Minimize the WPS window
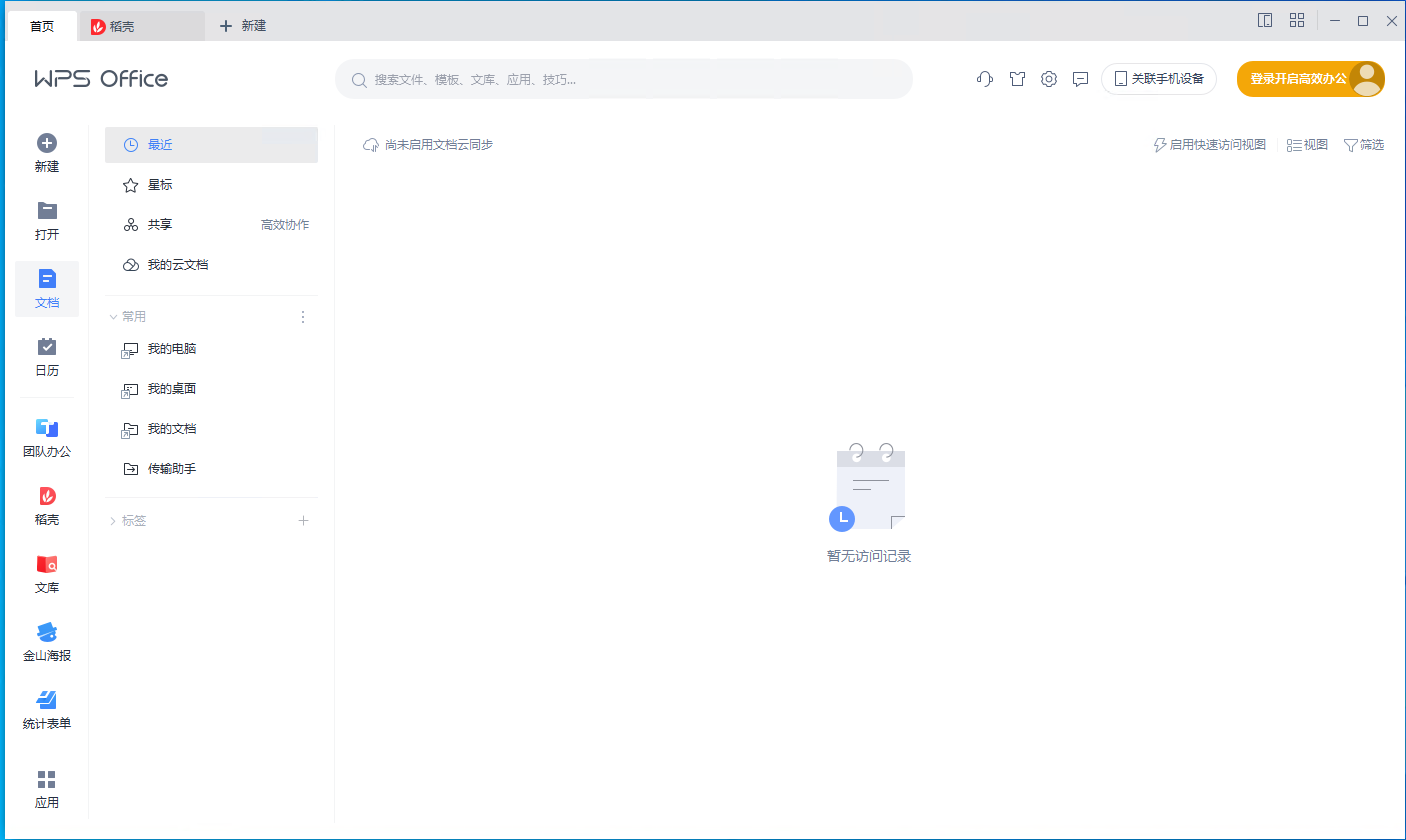 [1335, 20]
